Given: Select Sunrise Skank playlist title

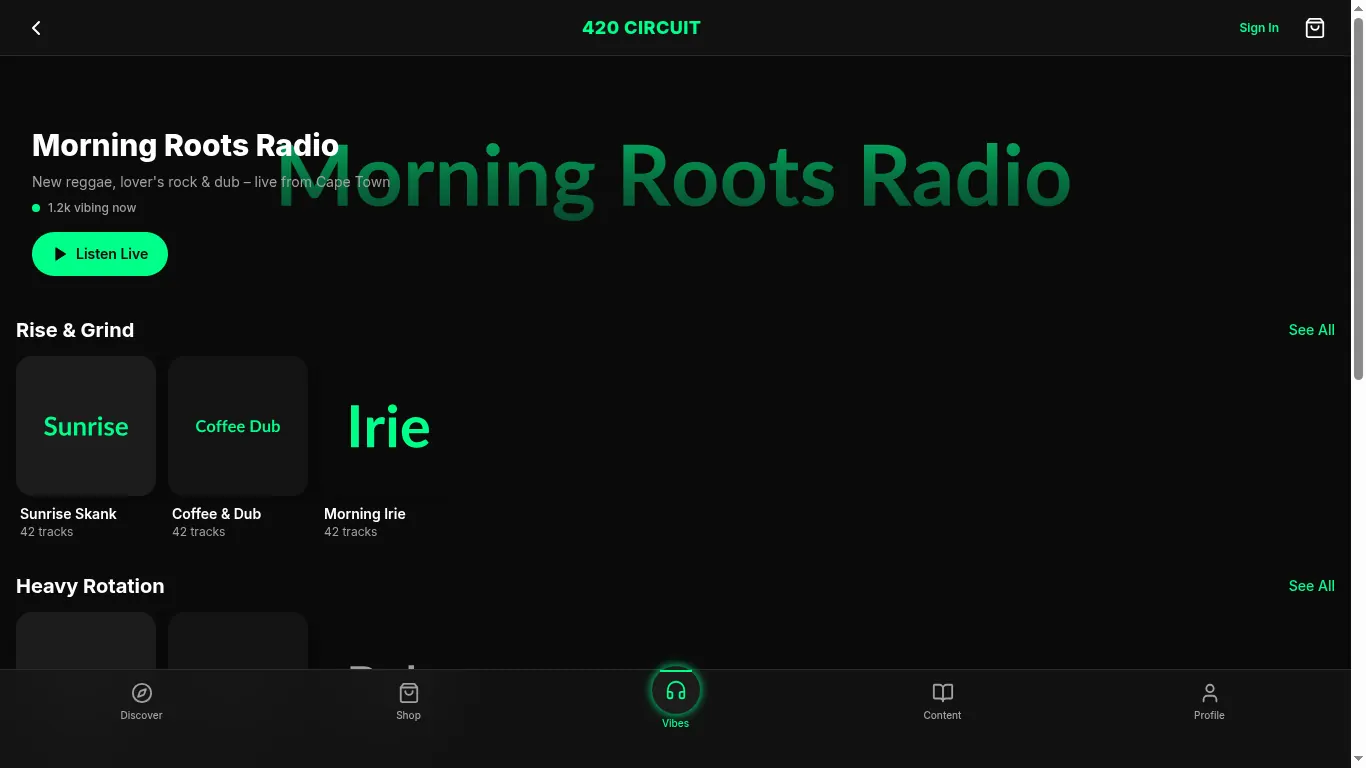Looking at the screenshot, I should (68, 514).
